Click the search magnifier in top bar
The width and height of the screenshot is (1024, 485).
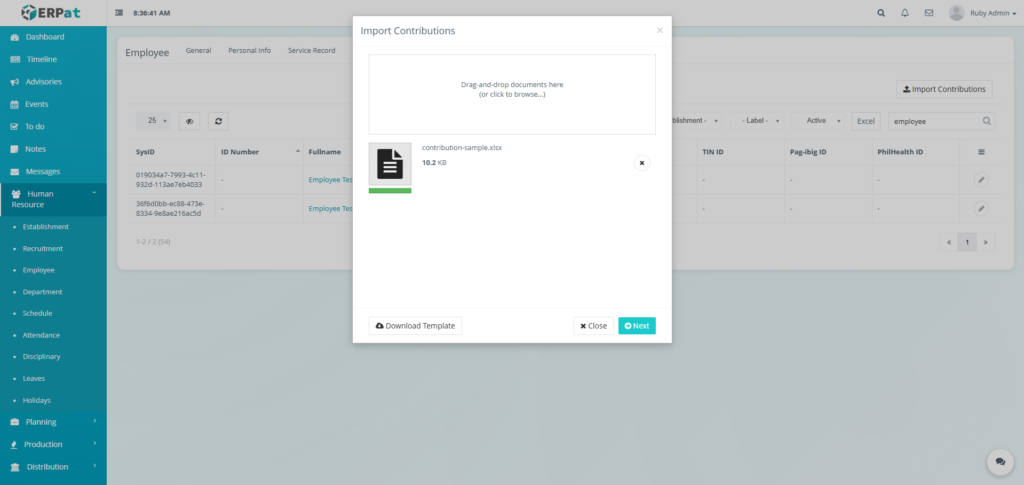click(881, 13)
